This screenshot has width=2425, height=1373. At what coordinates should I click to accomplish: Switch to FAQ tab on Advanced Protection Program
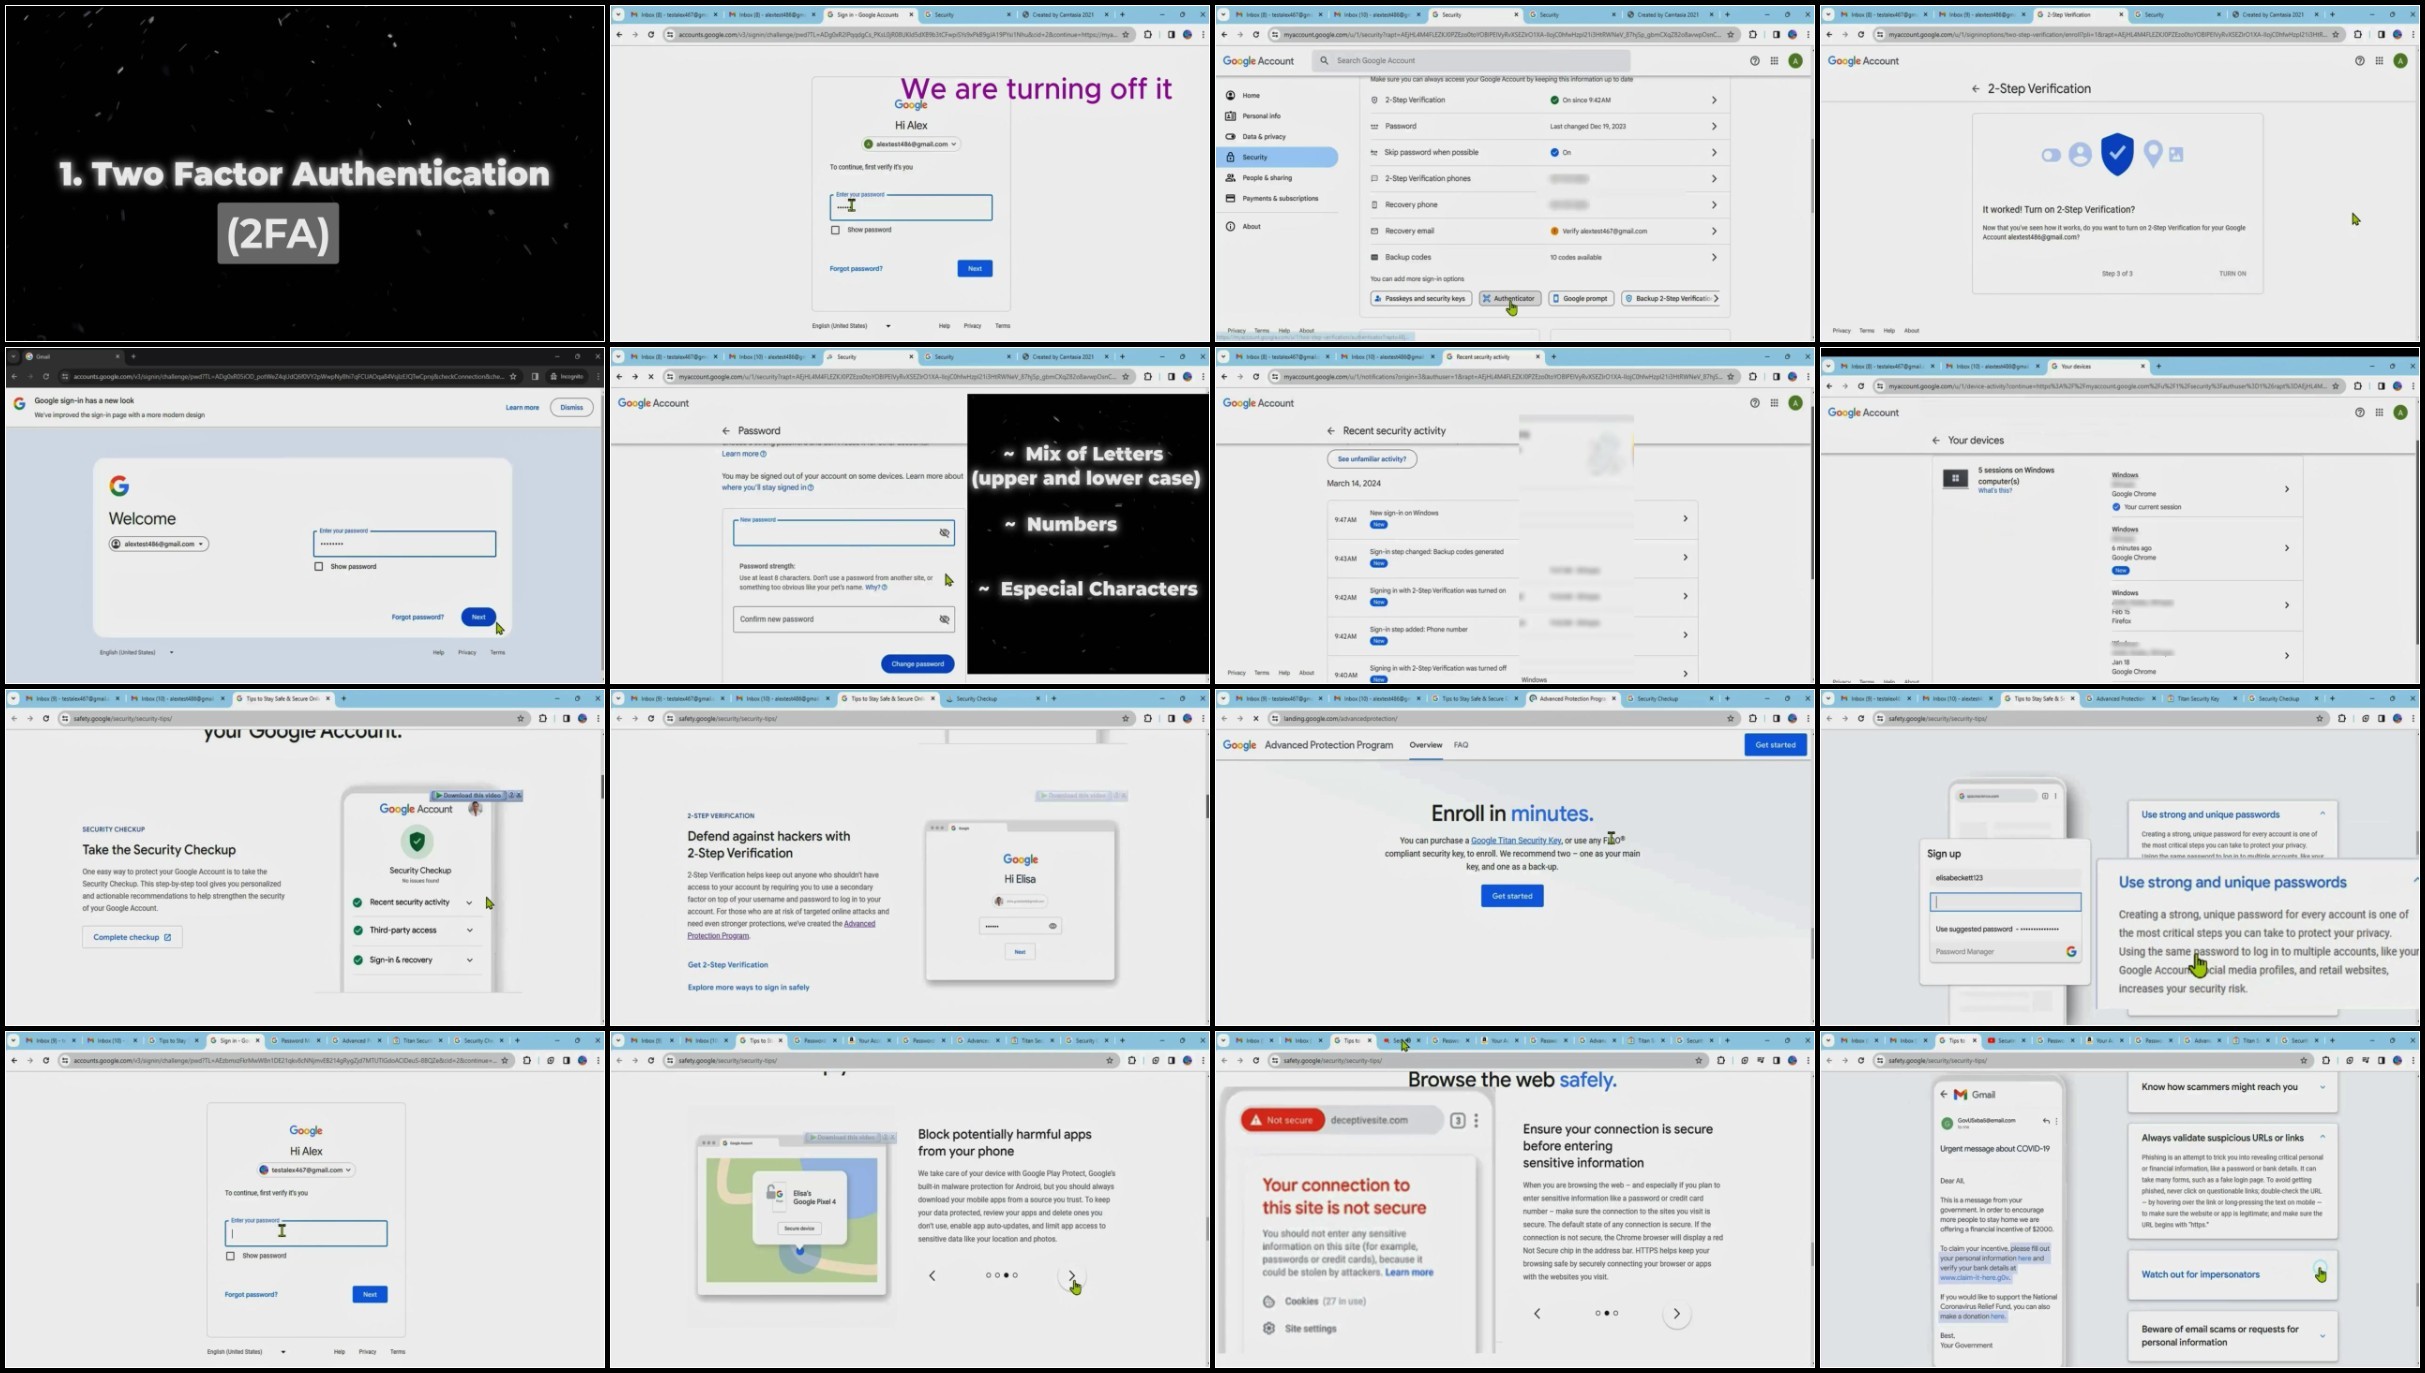[x=1461, y=745]
